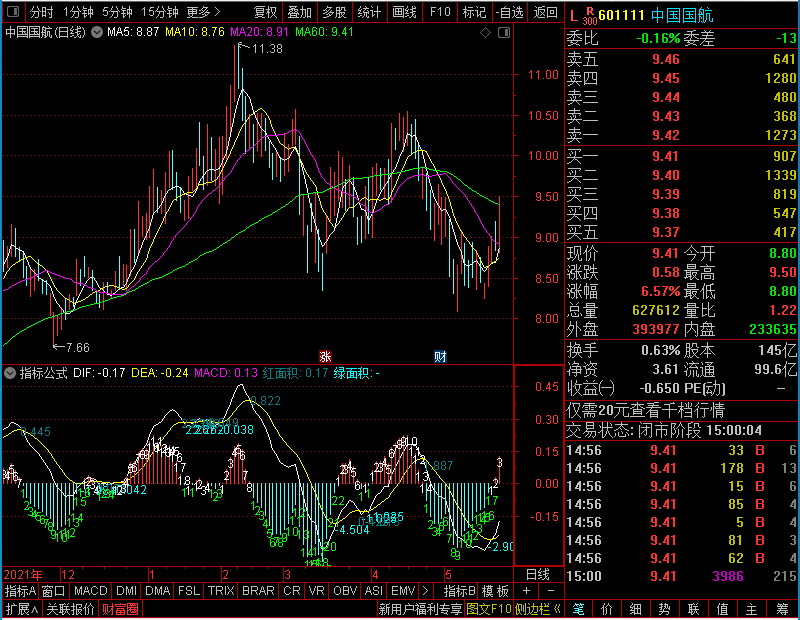This screenshot has height=620, width=800.
Task: Switch indicator to DMA
Action: pyautogui.click(x=158, y=591)
